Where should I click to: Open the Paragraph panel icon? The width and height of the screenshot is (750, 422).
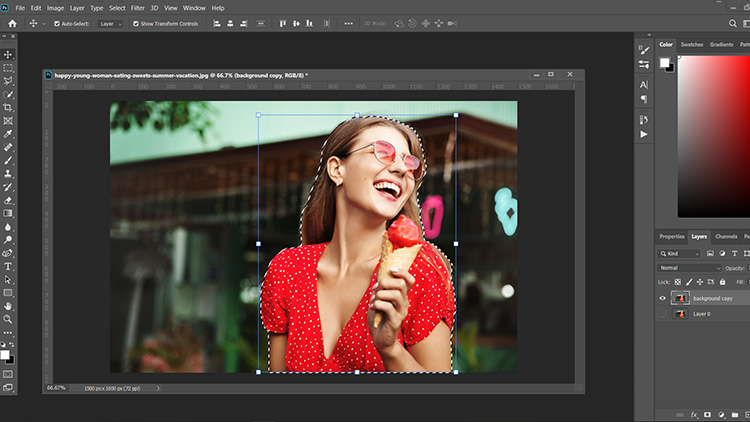[x=644, y=99]
